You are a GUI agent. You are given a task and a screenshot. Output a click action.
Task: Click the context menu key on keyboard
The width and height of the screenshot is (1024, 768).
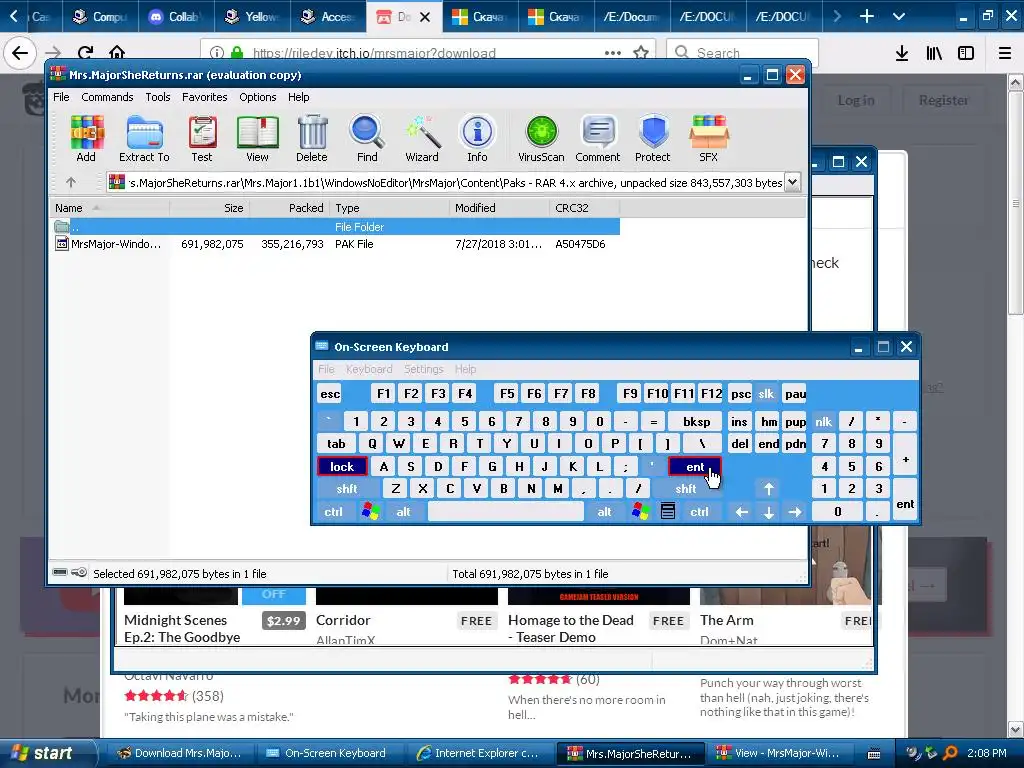[667, 511]
